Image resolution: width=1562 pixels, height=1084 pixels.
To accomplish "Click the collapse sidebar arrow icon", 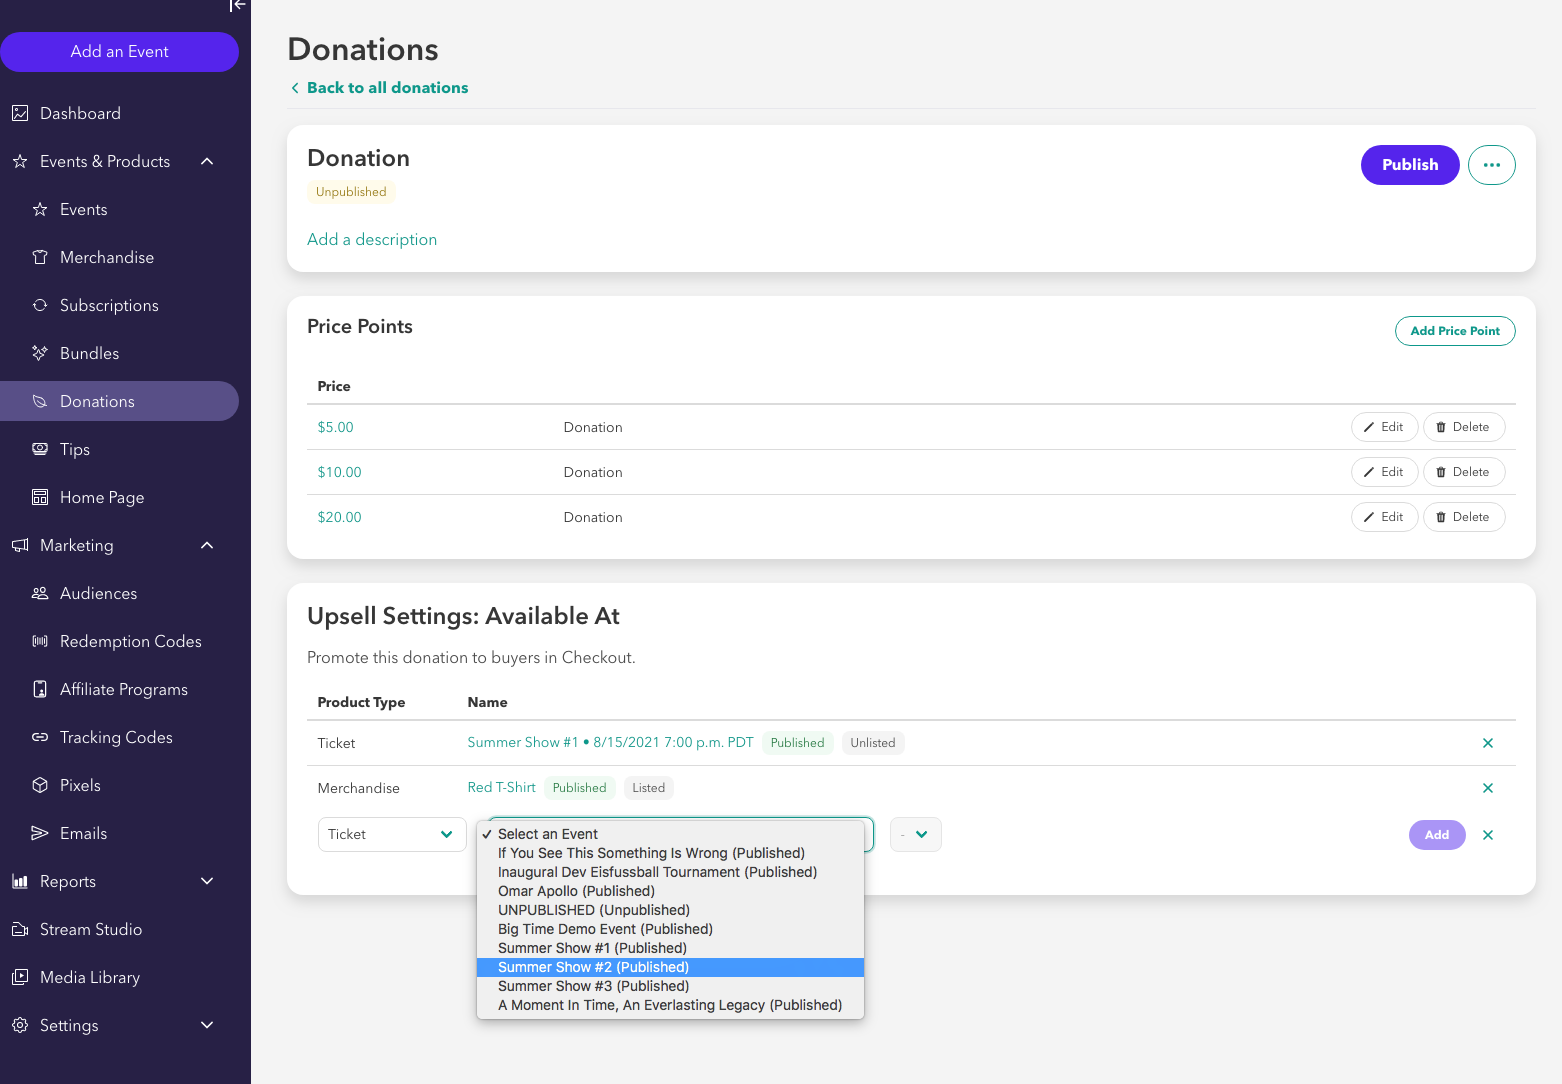I will coord(237,6).
